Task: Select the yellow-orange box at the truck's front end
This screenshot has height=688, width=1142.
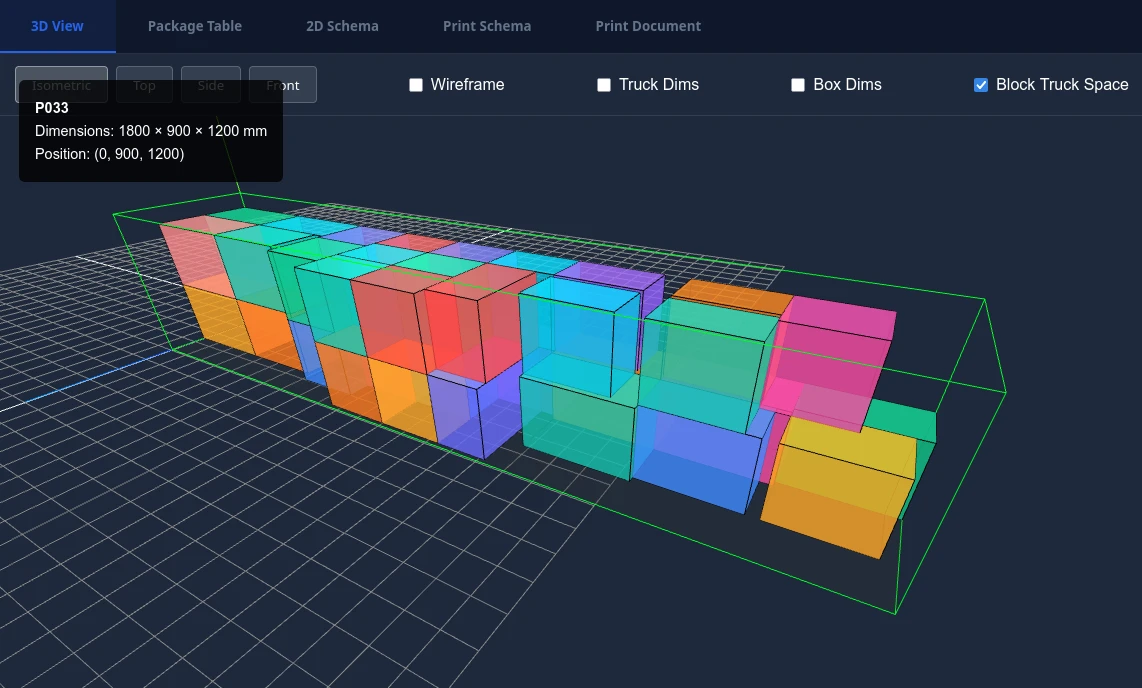Action: tap(840, 490)
